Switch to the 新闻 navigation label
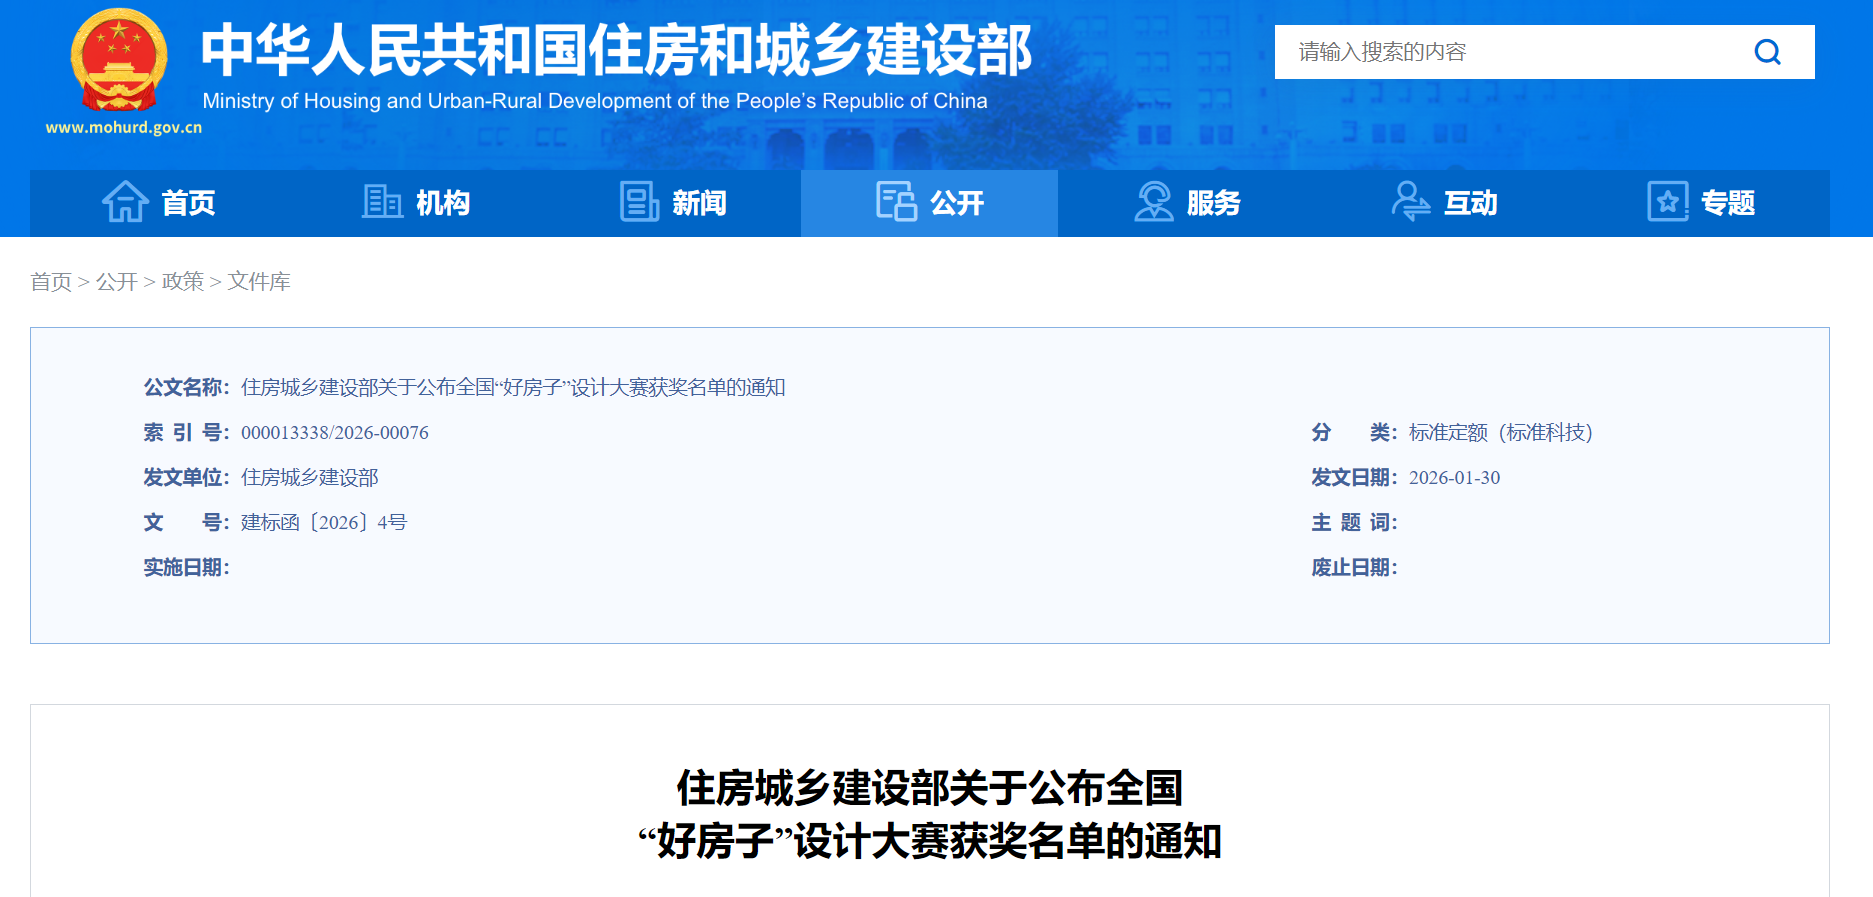The height and width of the screenshot is (897, 1873). pyautogui.click(x=699, y=203)
